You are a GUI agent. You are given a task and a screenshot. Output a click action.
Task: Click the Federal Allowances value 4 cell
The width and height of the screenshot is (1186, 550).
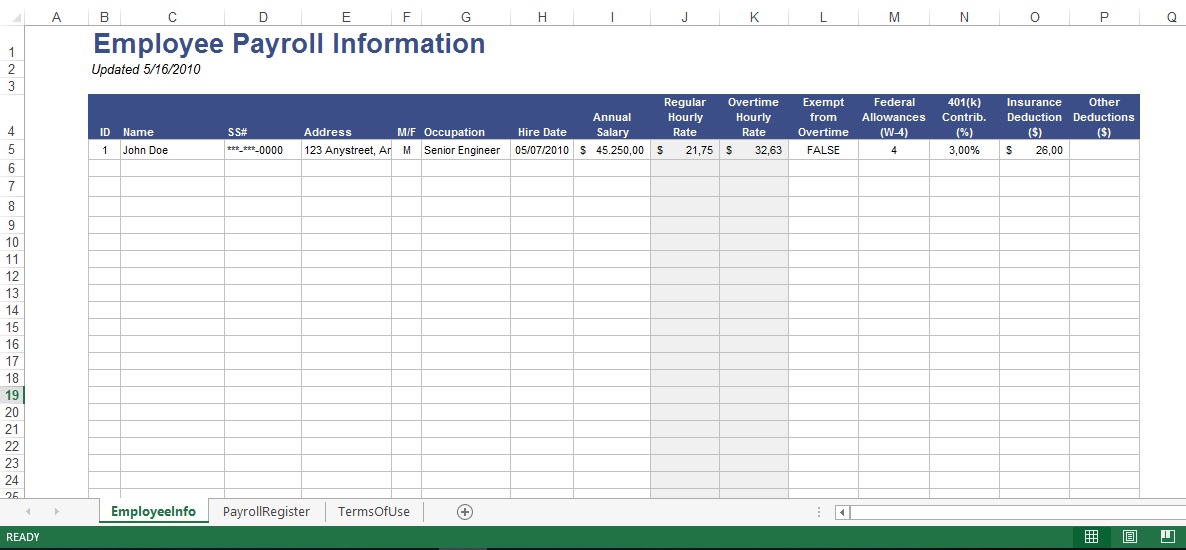[x=894, y=150]
